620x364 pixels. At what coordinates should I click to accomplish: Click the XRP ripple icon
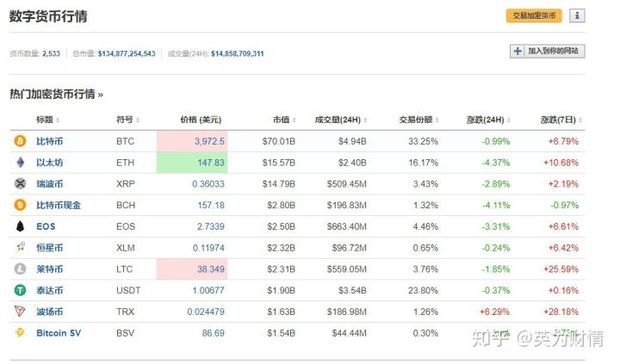click(x=20, y=183)
